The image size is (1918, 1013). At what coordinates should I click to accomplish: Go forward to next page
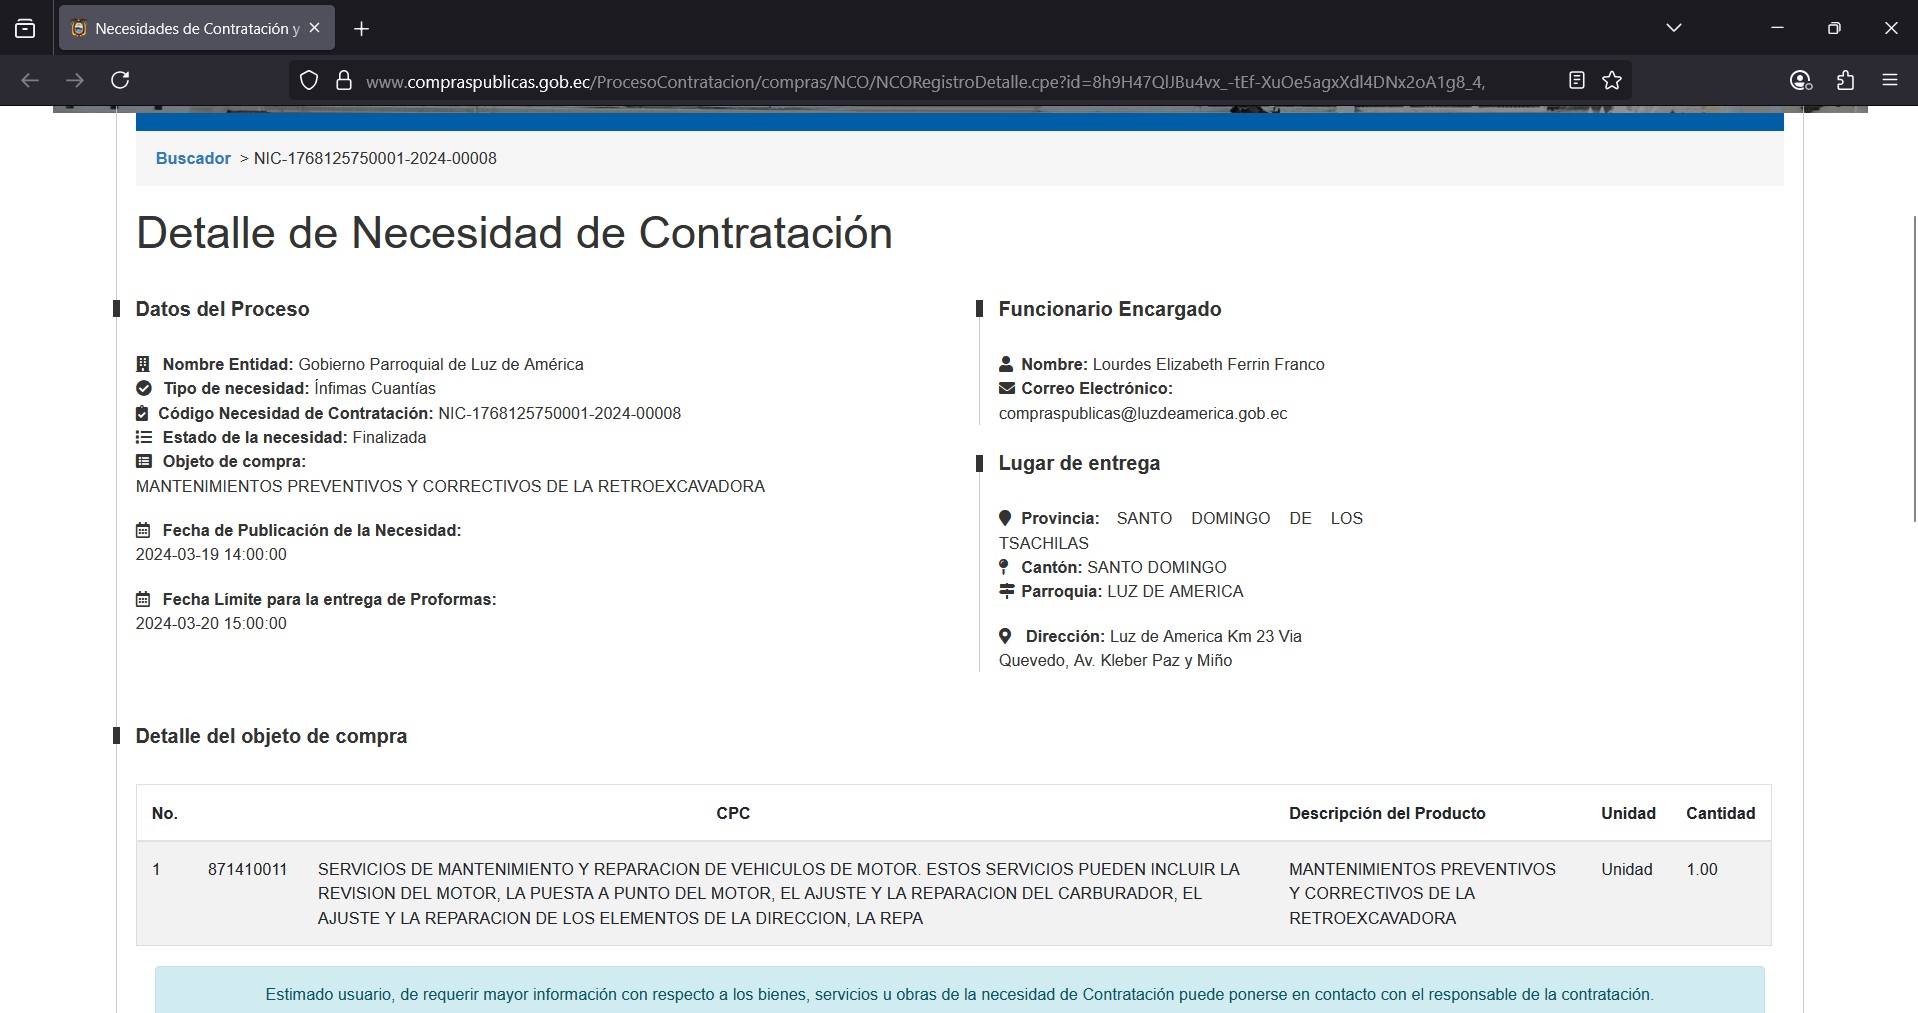coord(75,80)
